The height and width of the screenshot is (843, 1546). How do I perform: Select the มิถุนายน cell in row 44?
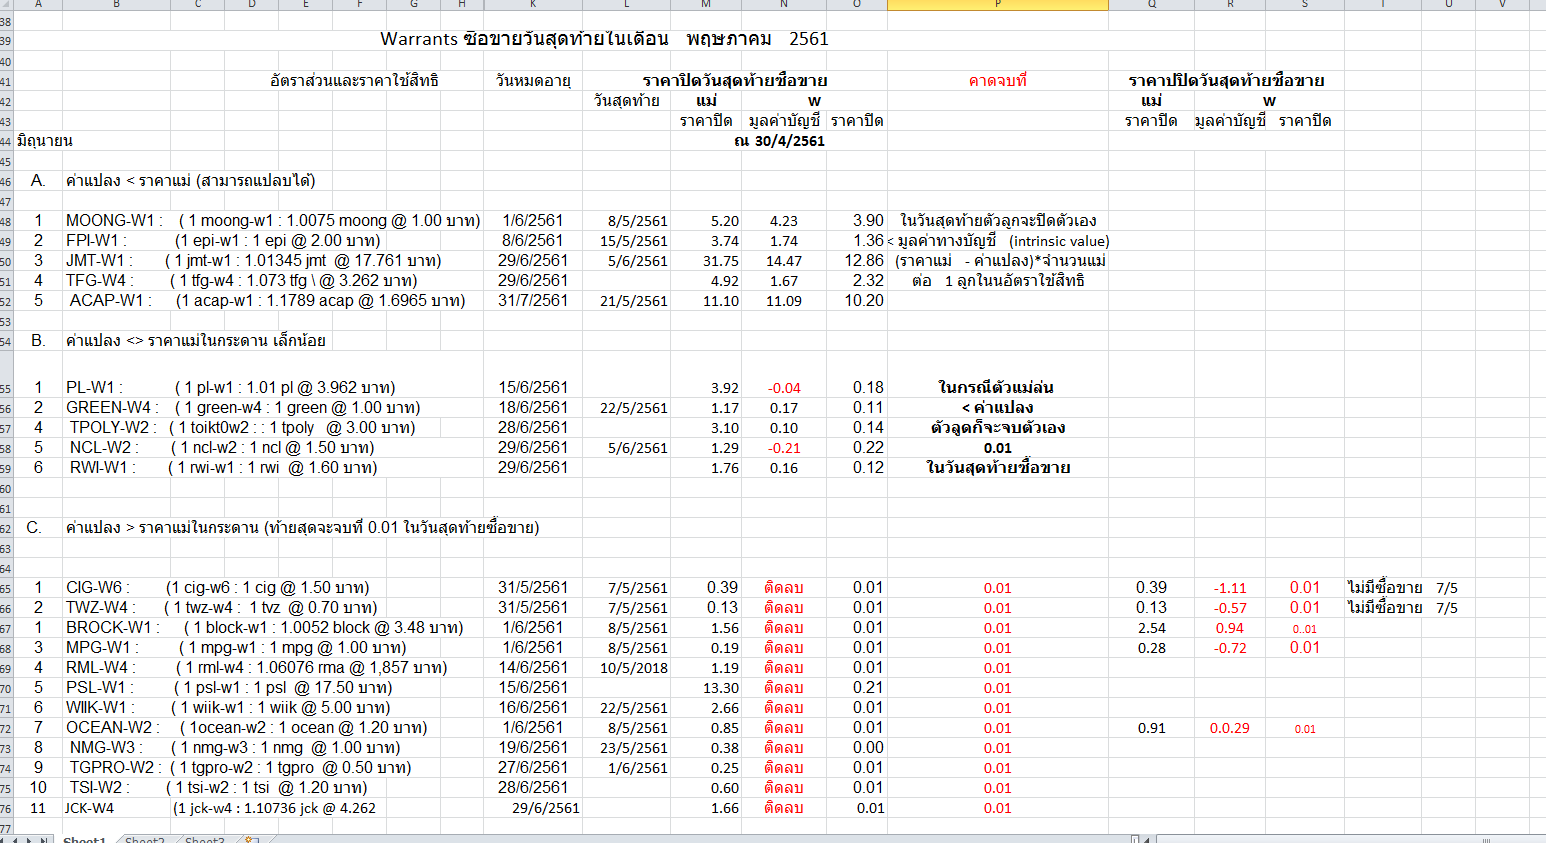pyautogui.click(x=45, y=141)
